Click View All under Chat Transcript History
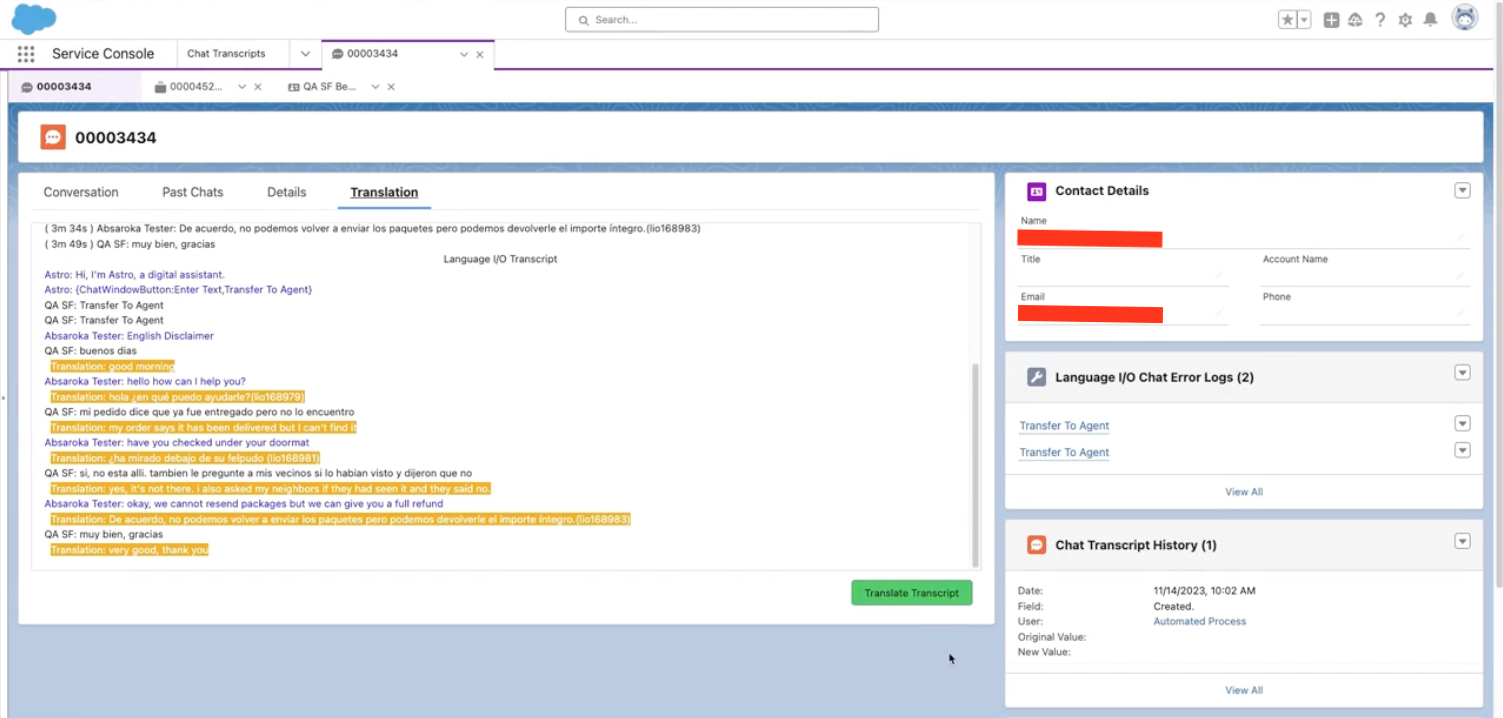 [x=1244, y=690]
